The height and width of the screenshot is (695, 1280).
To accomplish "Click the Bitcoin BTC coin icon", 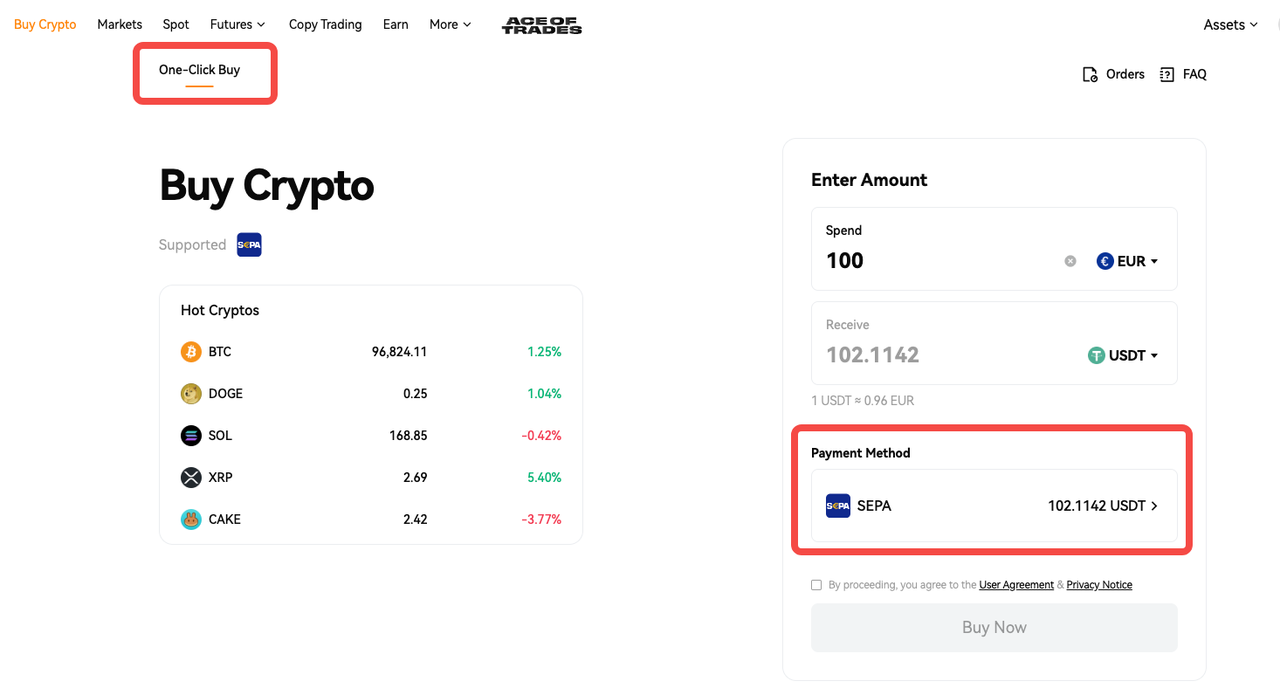I will pyautogui.click(x=191, y=352).
